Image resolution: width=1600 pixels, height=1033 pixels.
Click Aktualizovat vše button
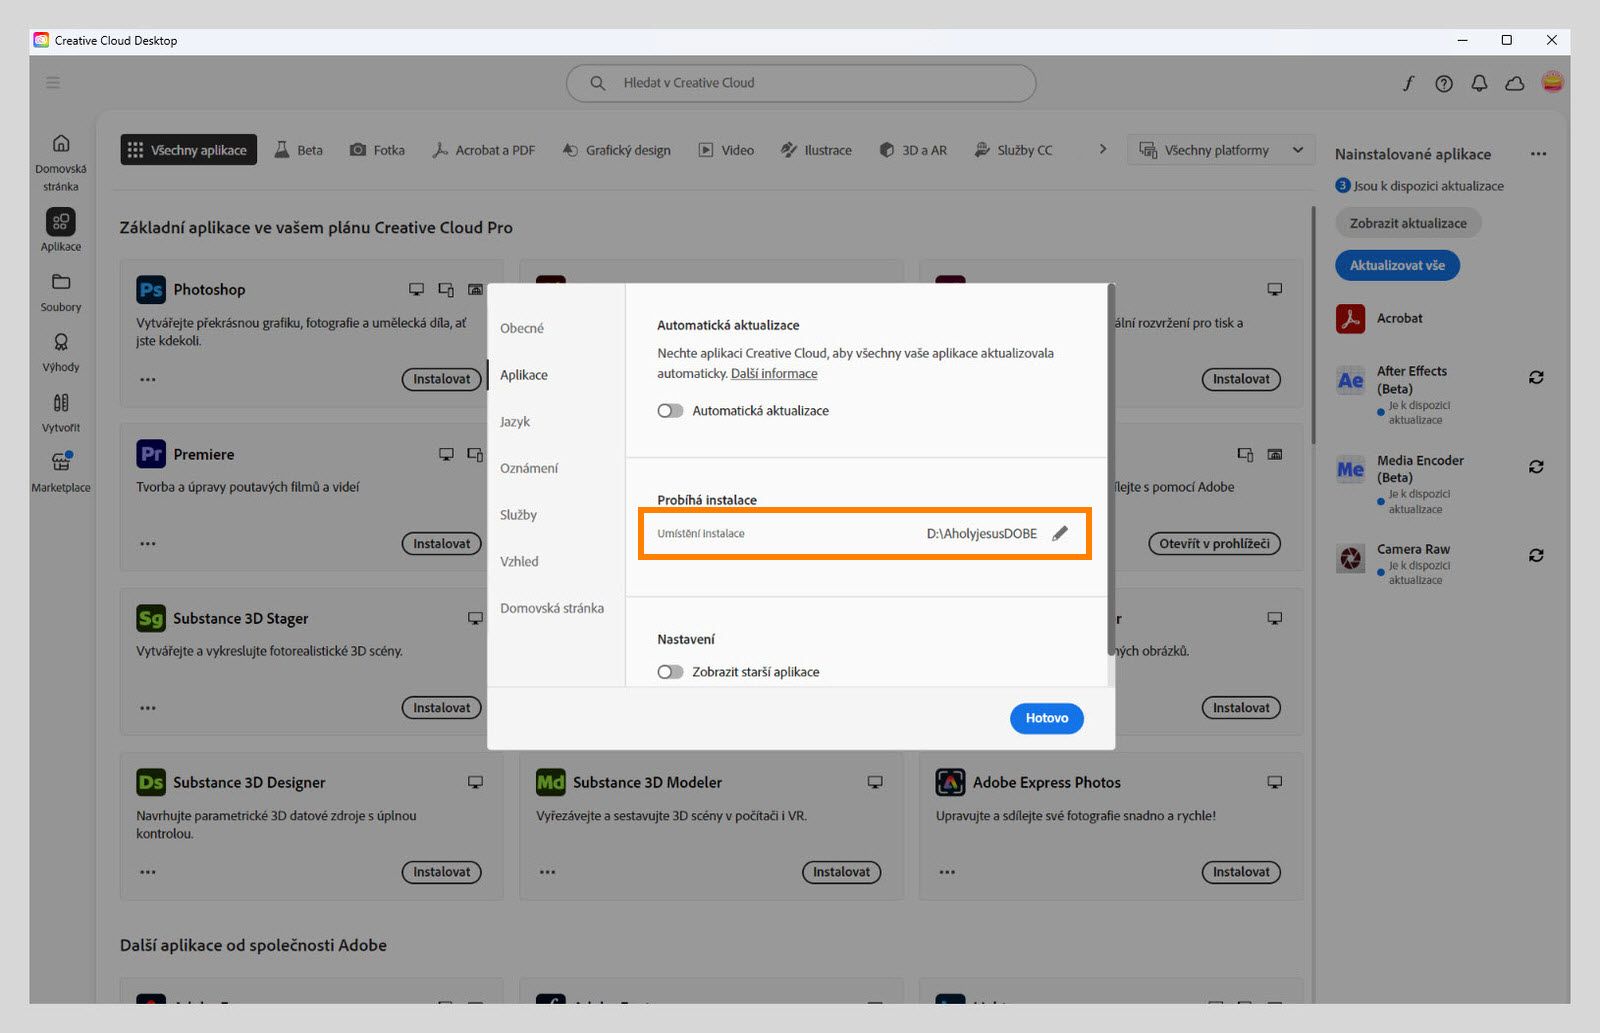pyautogui.click(x=1397, y=265)
